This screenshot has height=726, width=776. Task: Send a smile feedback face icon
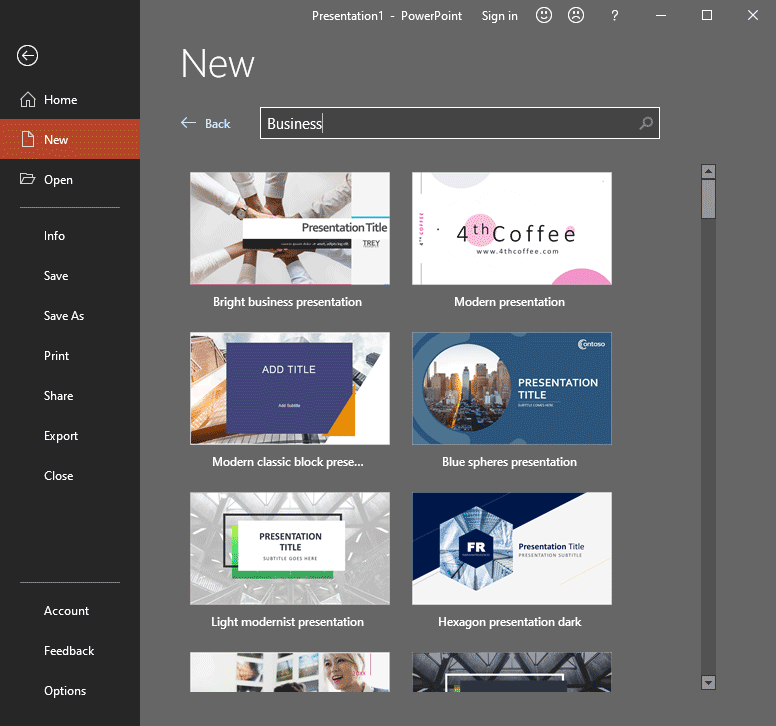tap(544, 16)
